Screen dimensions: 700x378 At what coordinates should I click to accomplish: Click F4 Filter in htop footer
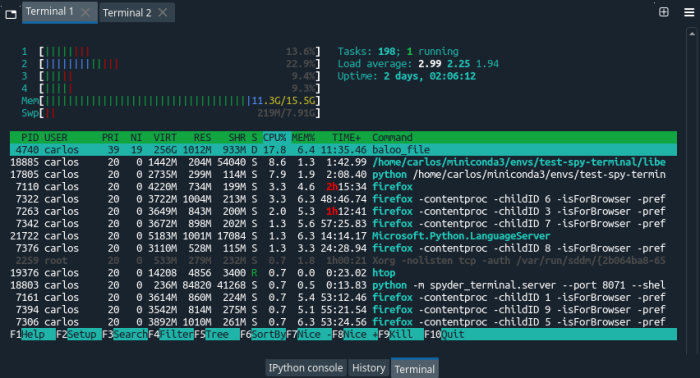pos(171,334)
